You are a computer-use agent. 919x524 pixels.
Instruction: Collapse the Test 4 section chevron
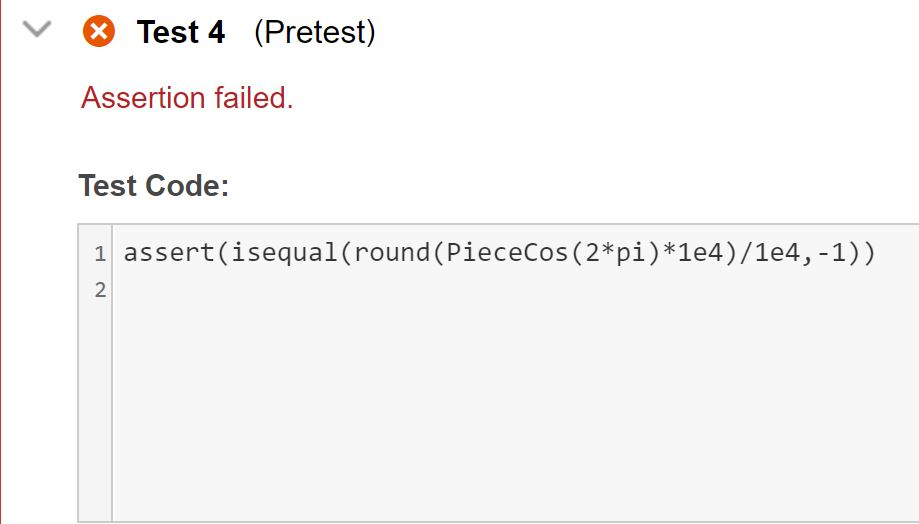pos(37,29)
